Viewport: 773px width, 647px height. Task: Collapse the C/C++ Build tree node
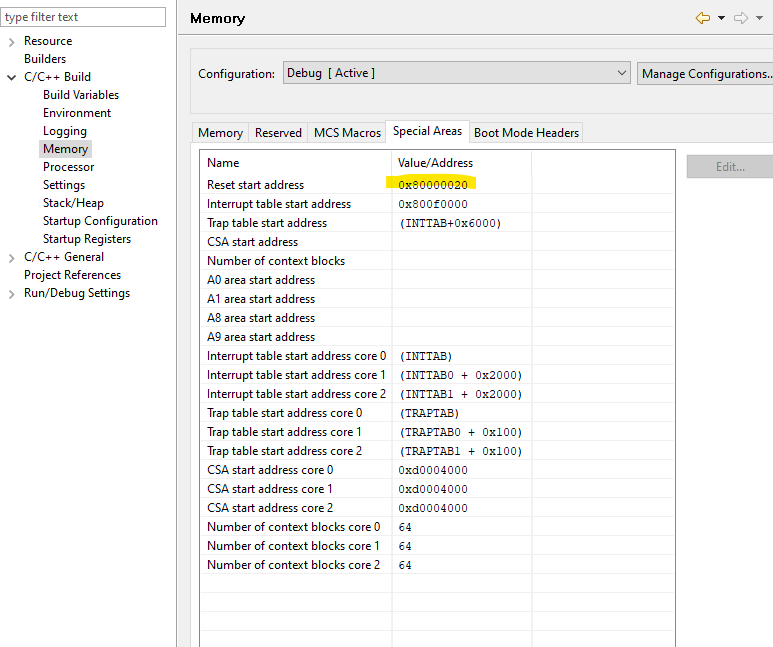click(11, 78)
